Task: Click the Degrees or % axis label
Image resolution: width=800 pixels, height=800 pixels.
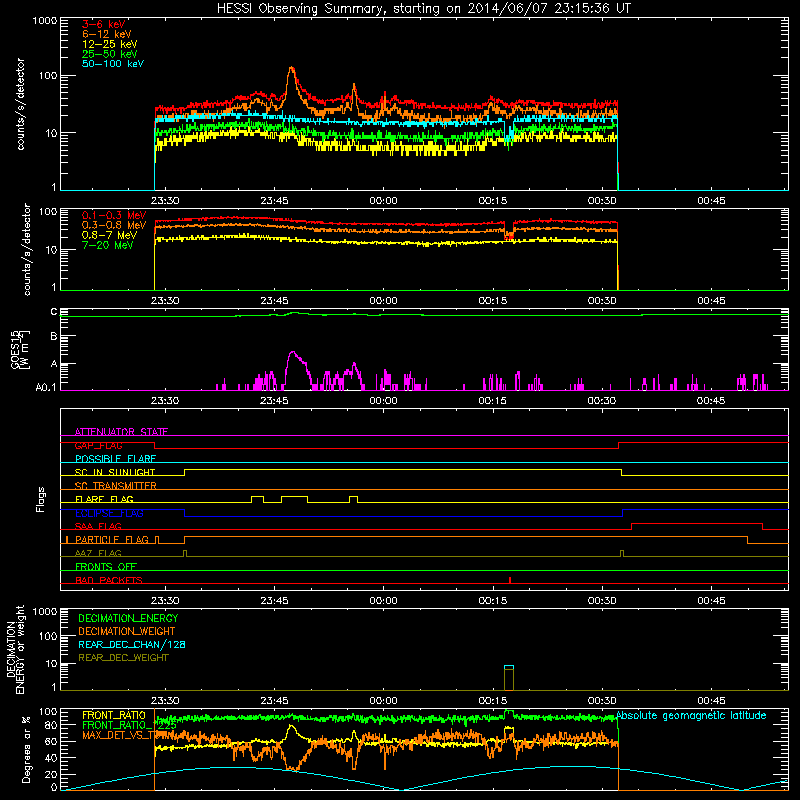Action: point(26,750)
